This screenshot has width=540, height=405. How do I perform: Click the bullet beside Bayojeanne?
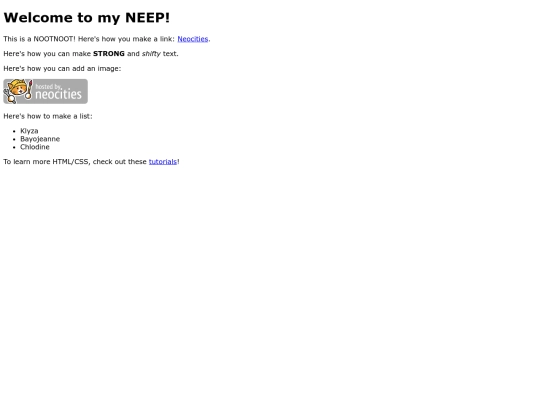(x=14, y=139)
